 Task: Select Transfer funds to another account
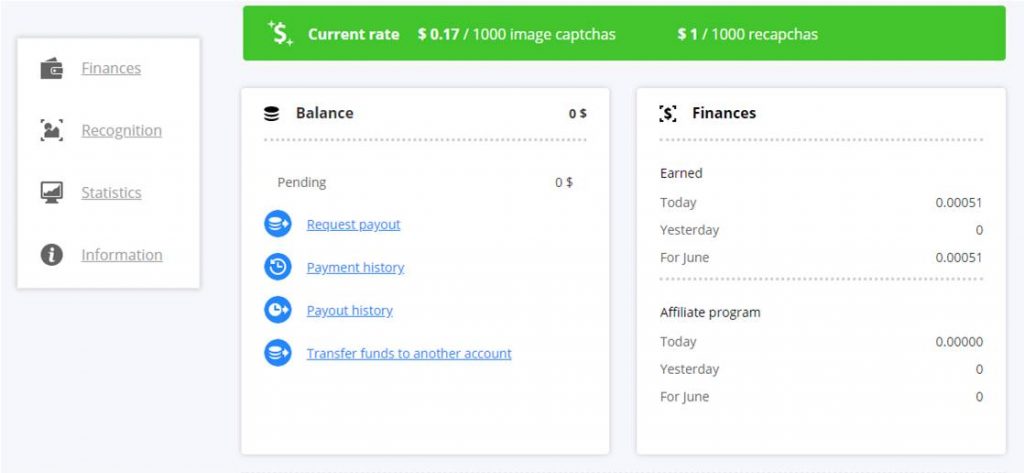point(409,354)
